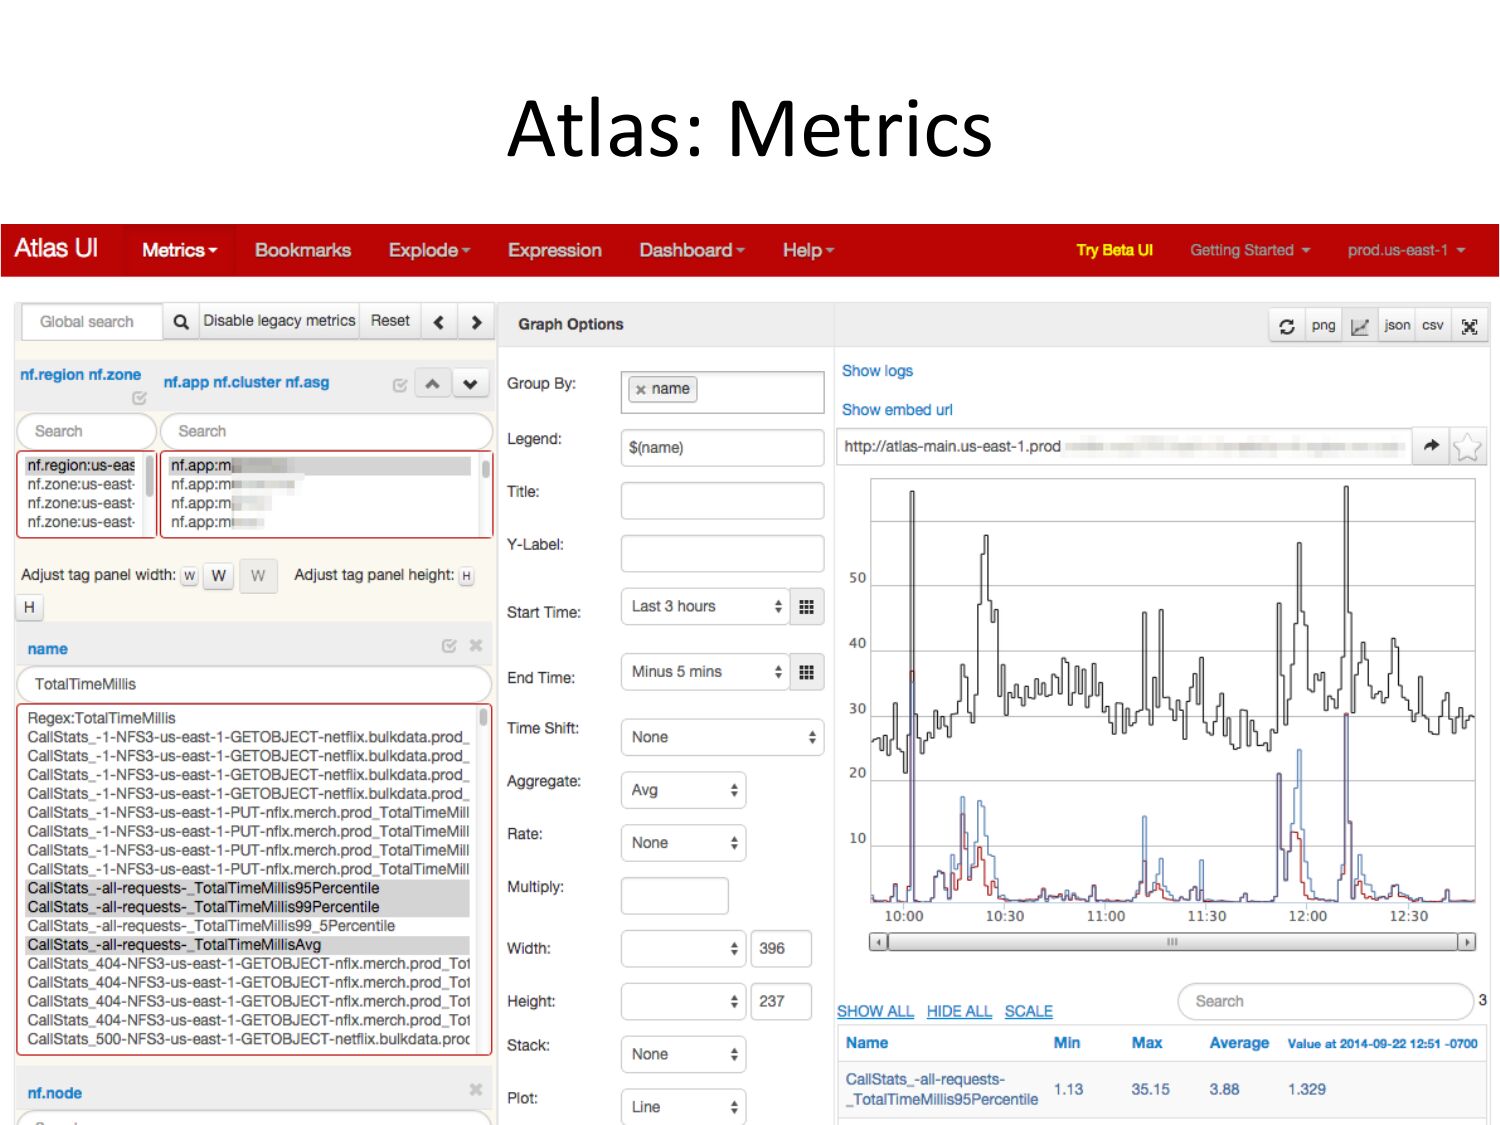Open the Bookmarks menu item
The height and width of the screenshot is (1125, 1500).
(302, 250)
